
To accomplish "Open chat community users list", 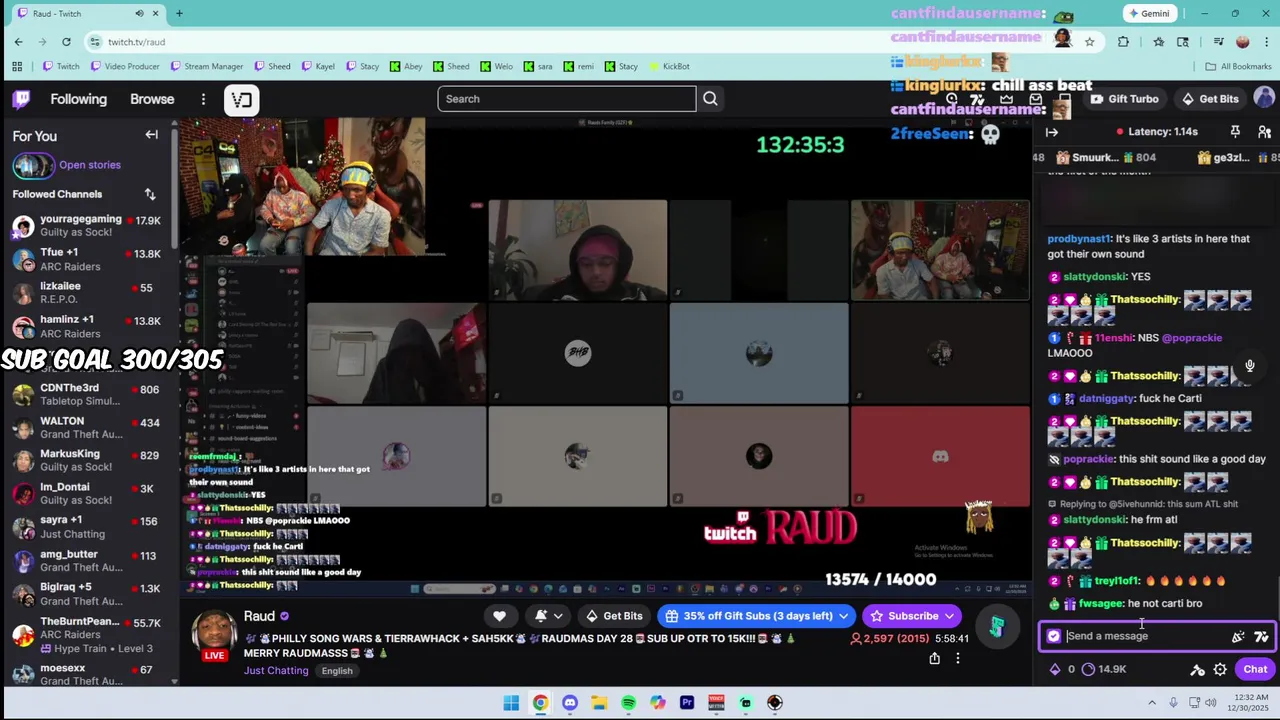I will (1264, 132).
